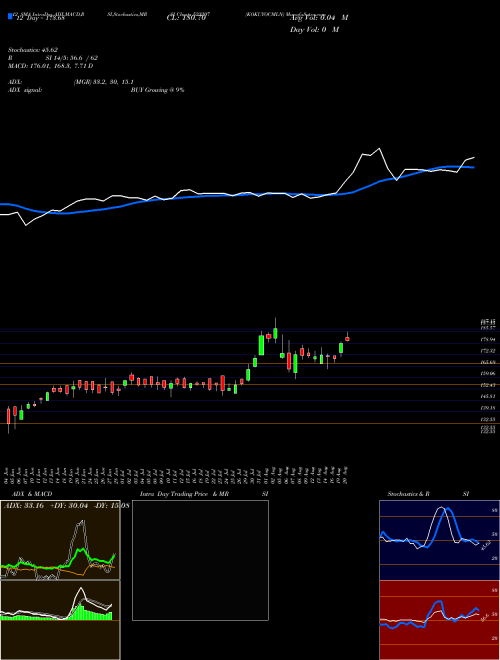Select the '-DY: 15.08' value
Viewport: 500px width, 660px height.
click(x=112, y=506)
